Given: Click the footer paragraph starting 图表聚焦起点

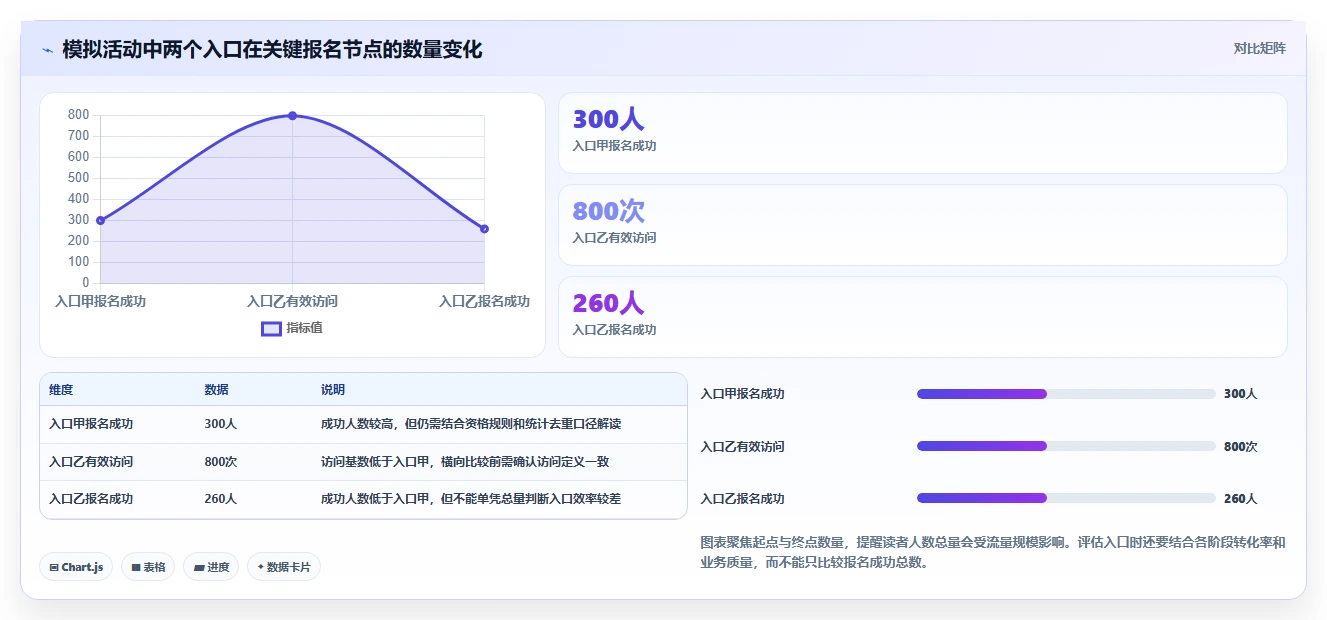Looking at the screenshot, I should click(993, 552).
